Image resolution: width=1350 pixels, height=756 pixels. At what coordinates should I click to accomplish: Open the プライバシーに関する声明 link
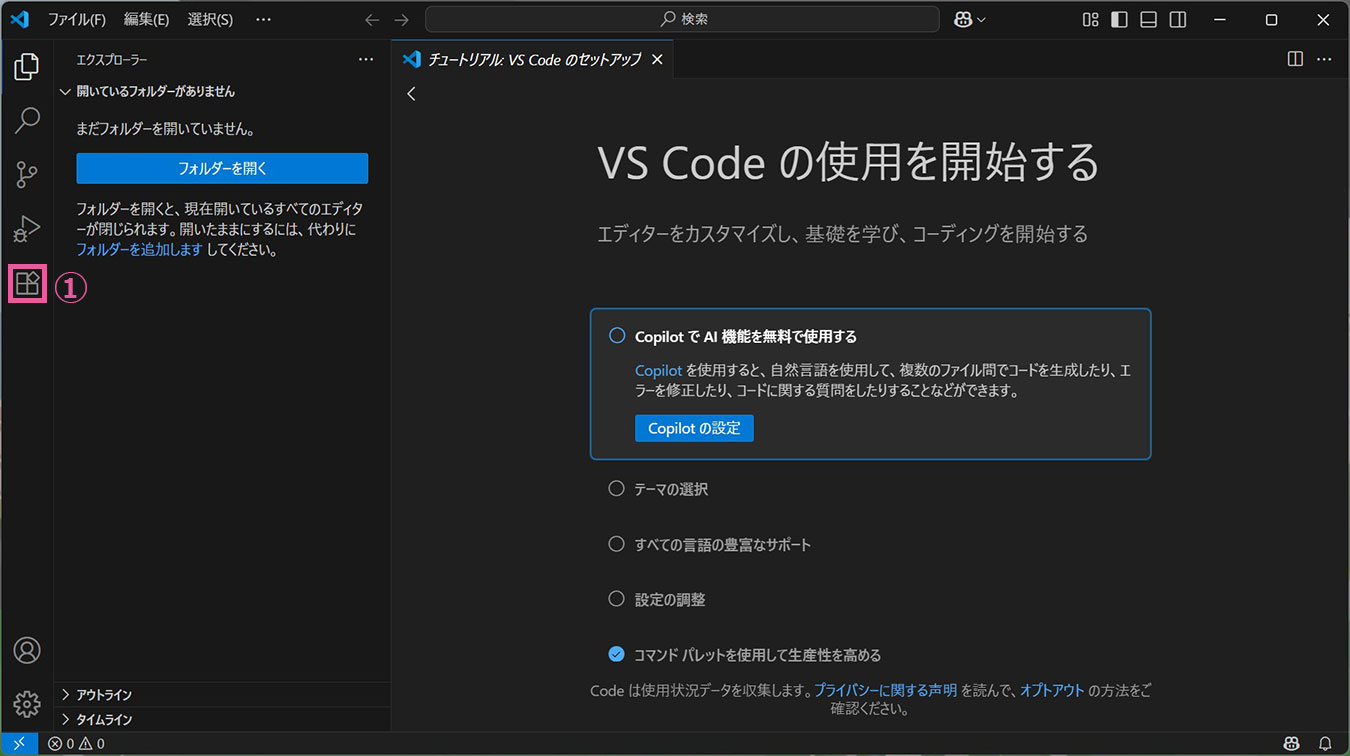tap(886, 690)
